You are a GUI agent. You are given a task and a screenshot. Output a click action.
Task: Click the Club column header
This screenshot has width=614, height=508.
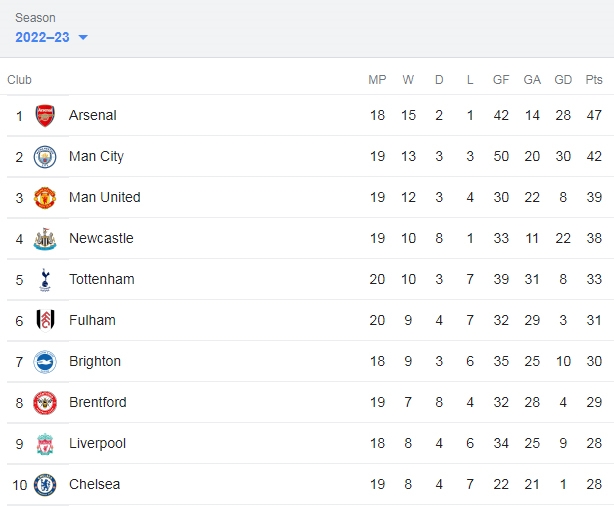[19, 80]
